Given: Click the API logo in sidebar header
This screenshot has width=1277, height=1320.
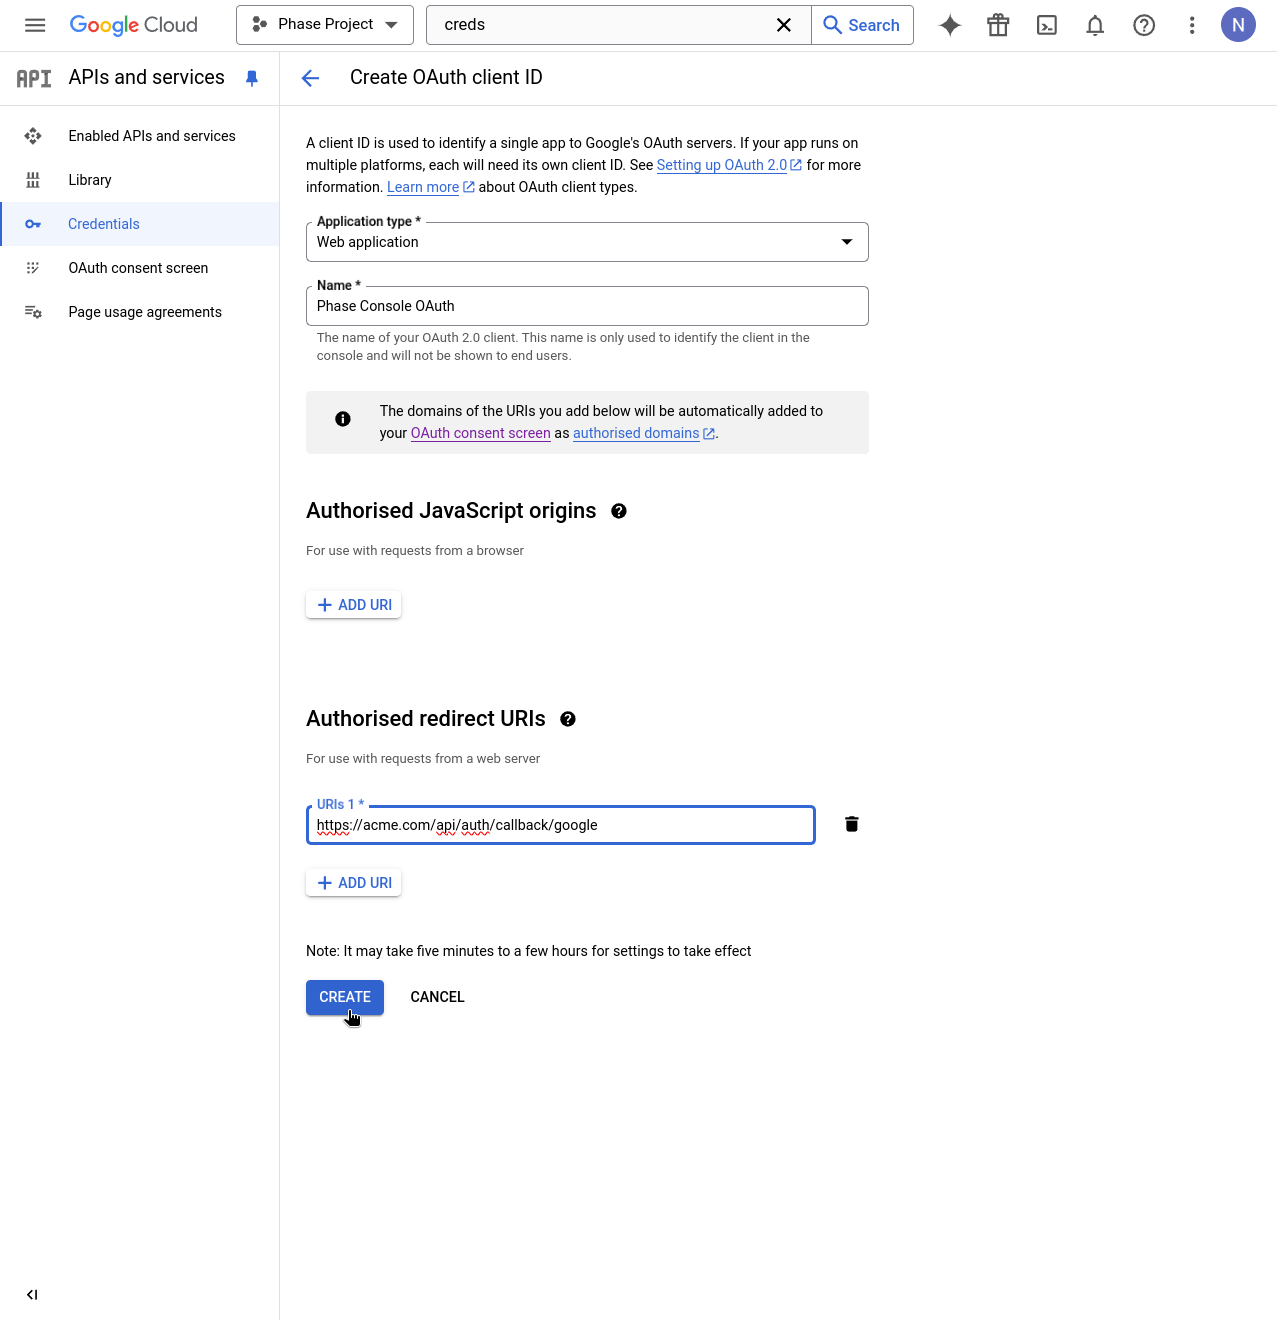Looking at the screenshot, I should pos(34,78).
